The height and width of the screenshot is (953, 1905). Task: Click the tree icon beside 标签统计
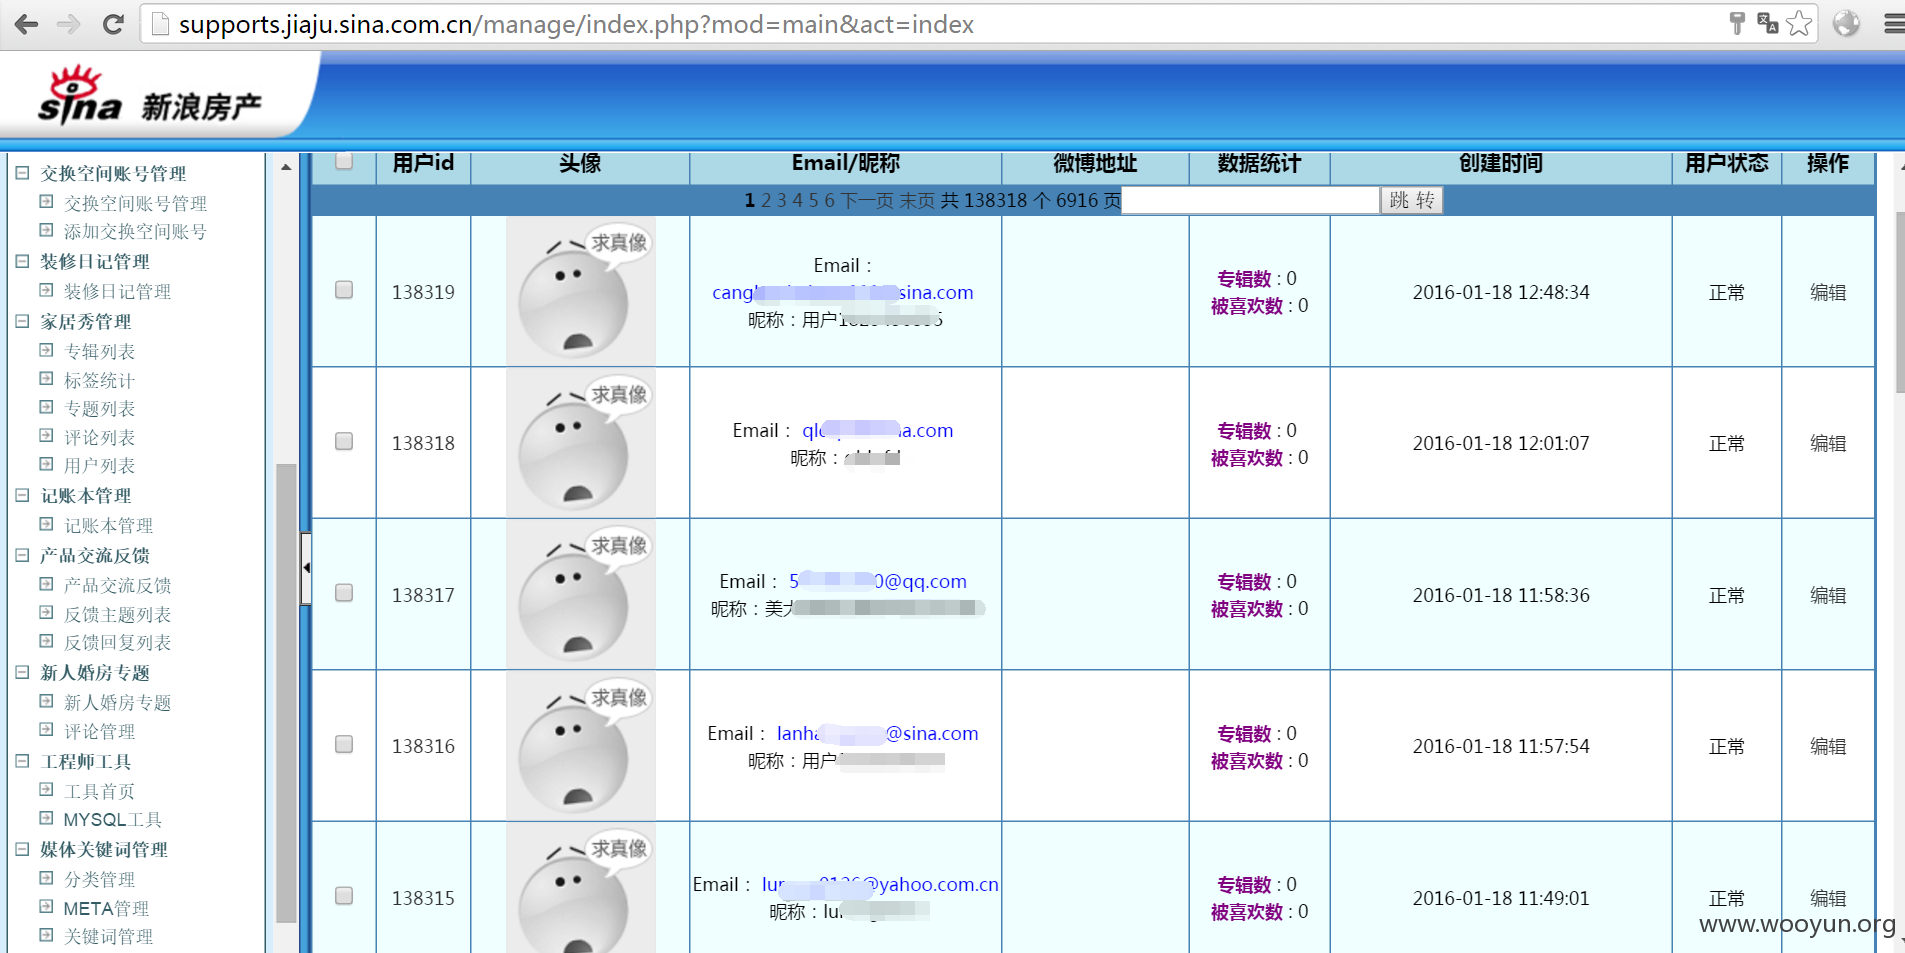point(46,379)
